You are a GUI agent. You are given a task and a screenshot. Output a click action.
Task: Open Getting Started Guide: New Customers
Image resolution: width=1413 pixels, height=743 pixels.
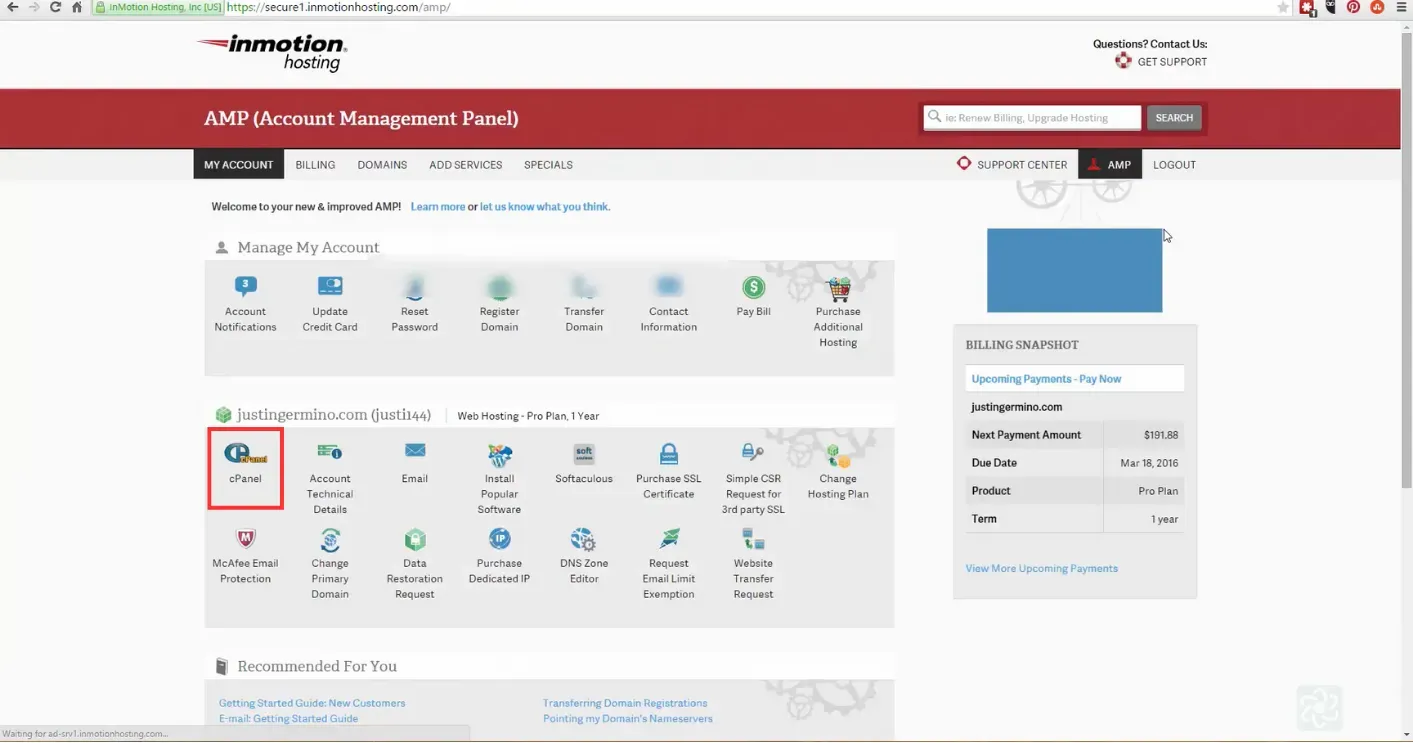[x=312, y=703]
